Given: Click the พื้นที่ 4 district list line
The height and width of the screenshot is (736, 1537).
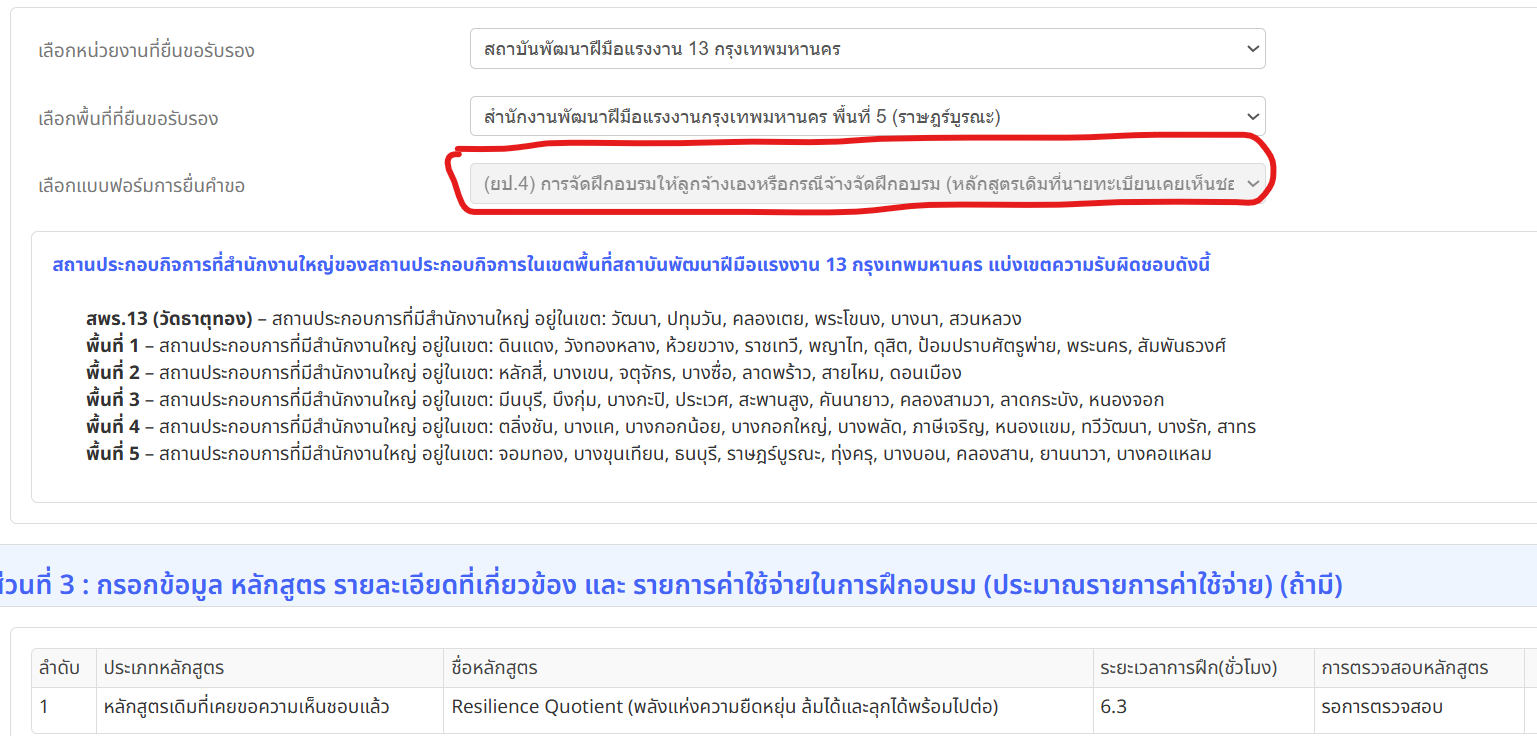Looking at the screenshot, I should (671, 427).
